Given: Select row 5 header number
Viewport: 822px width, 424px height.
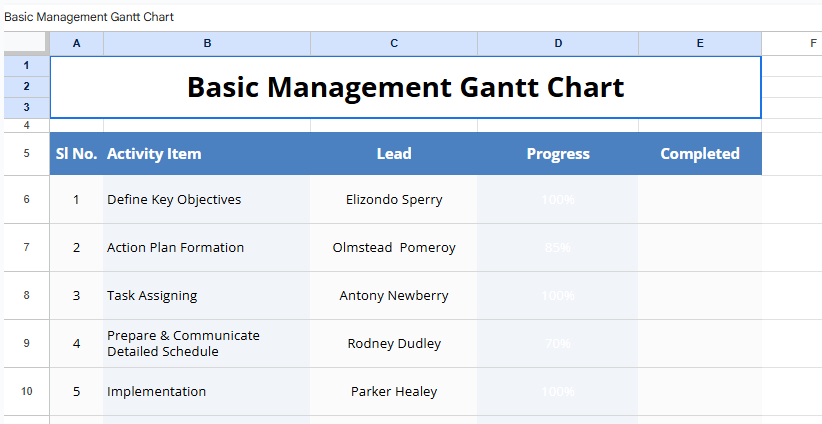Looking at the screenshot, I should pyautogui.click(x=26, y=154).
